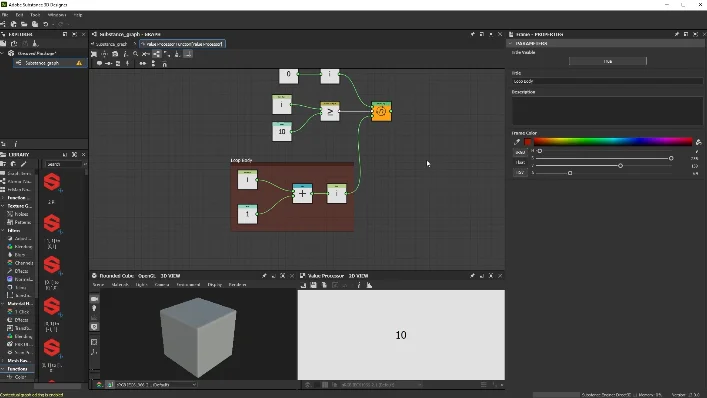Click the graph info icon in toolbar

pyautogui.click(x=125, y=54)
